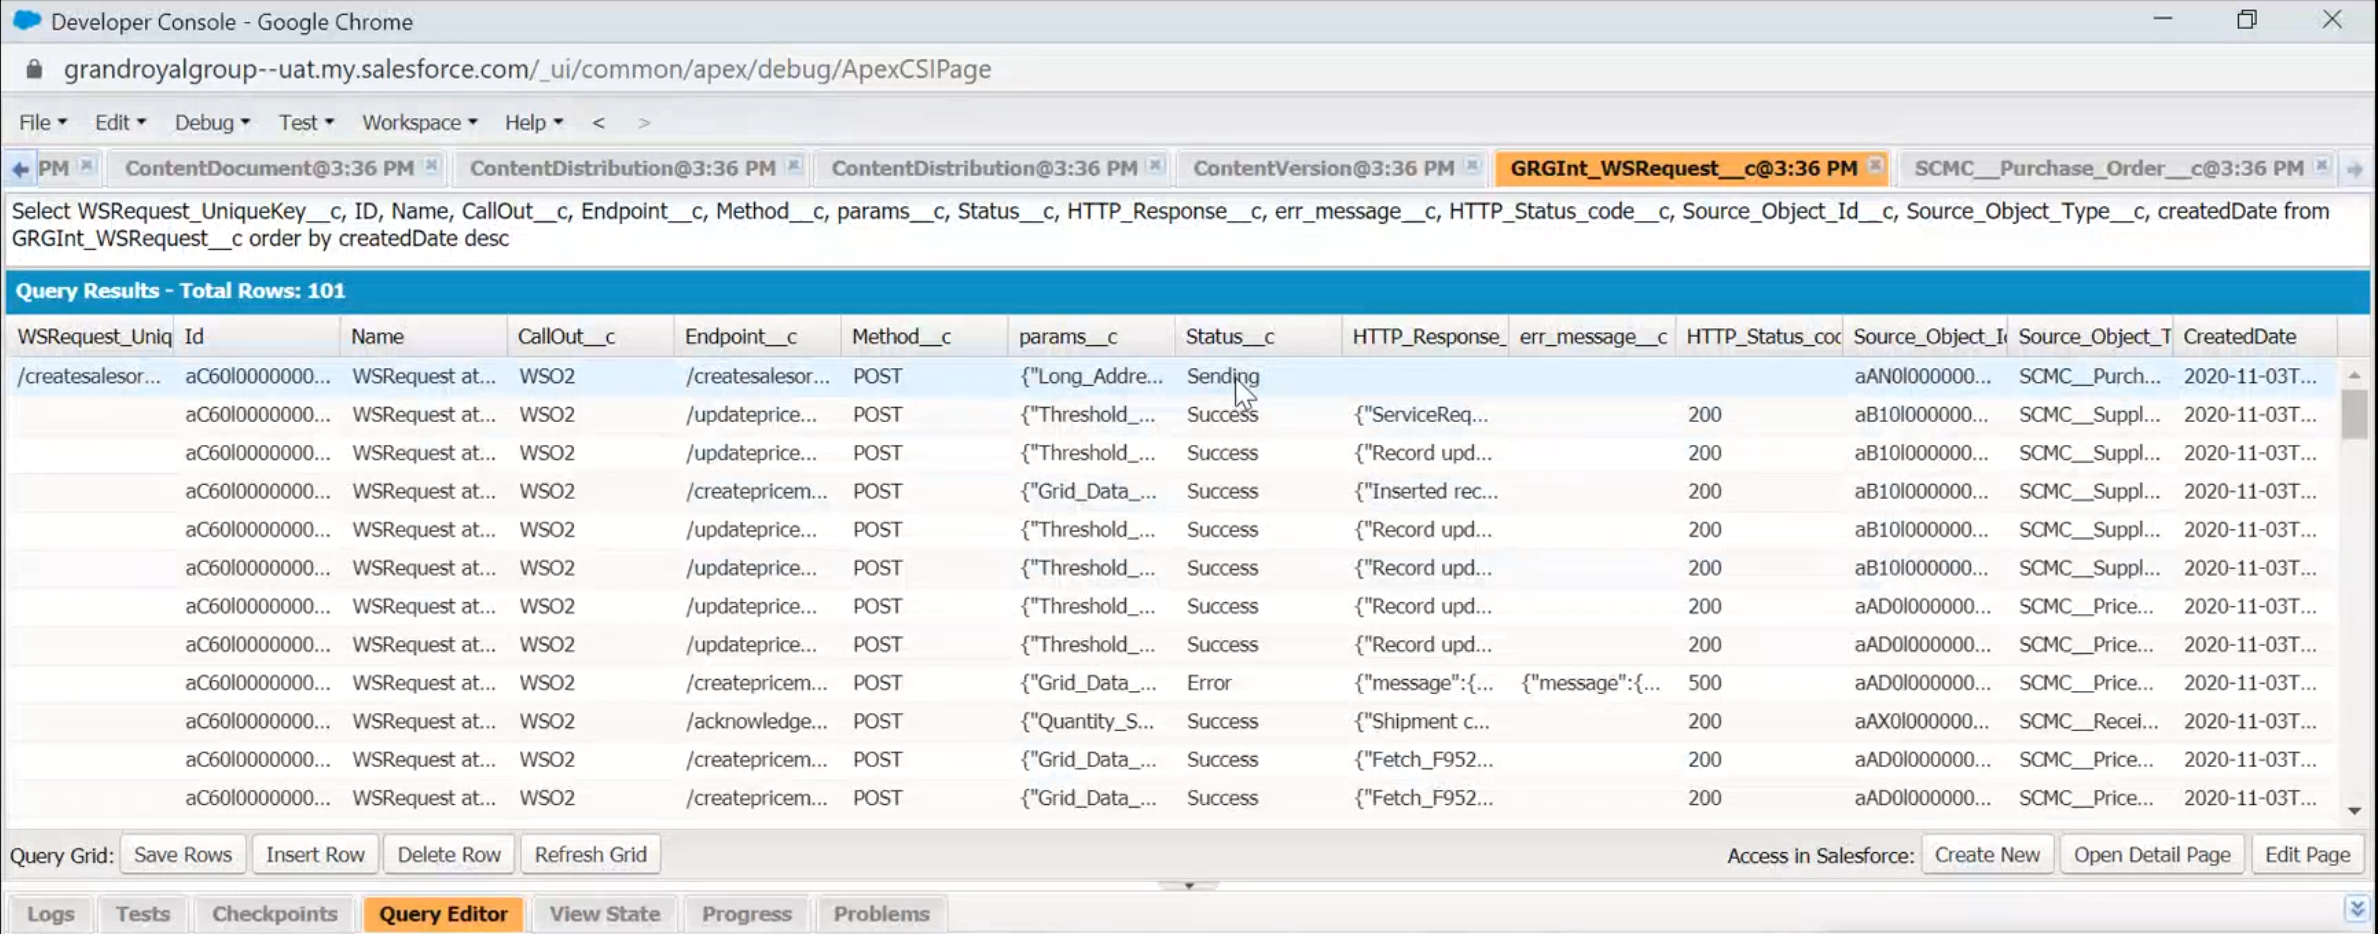Sort by the CreatedDate column header
Viewport: 2378px width, 934px height.
[2257, 337]
